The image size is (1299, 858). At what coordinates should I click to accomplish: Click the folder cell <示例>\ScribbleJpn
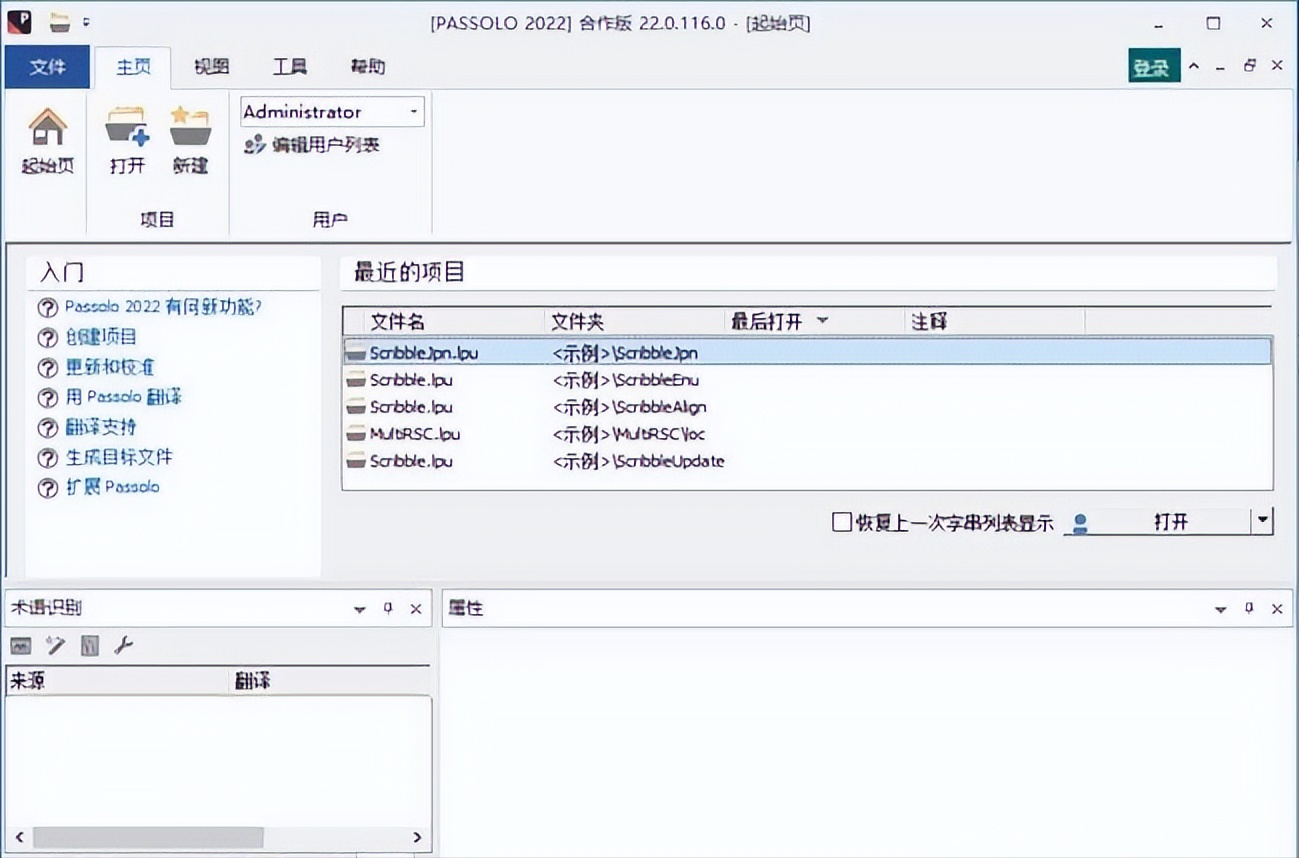625,352
